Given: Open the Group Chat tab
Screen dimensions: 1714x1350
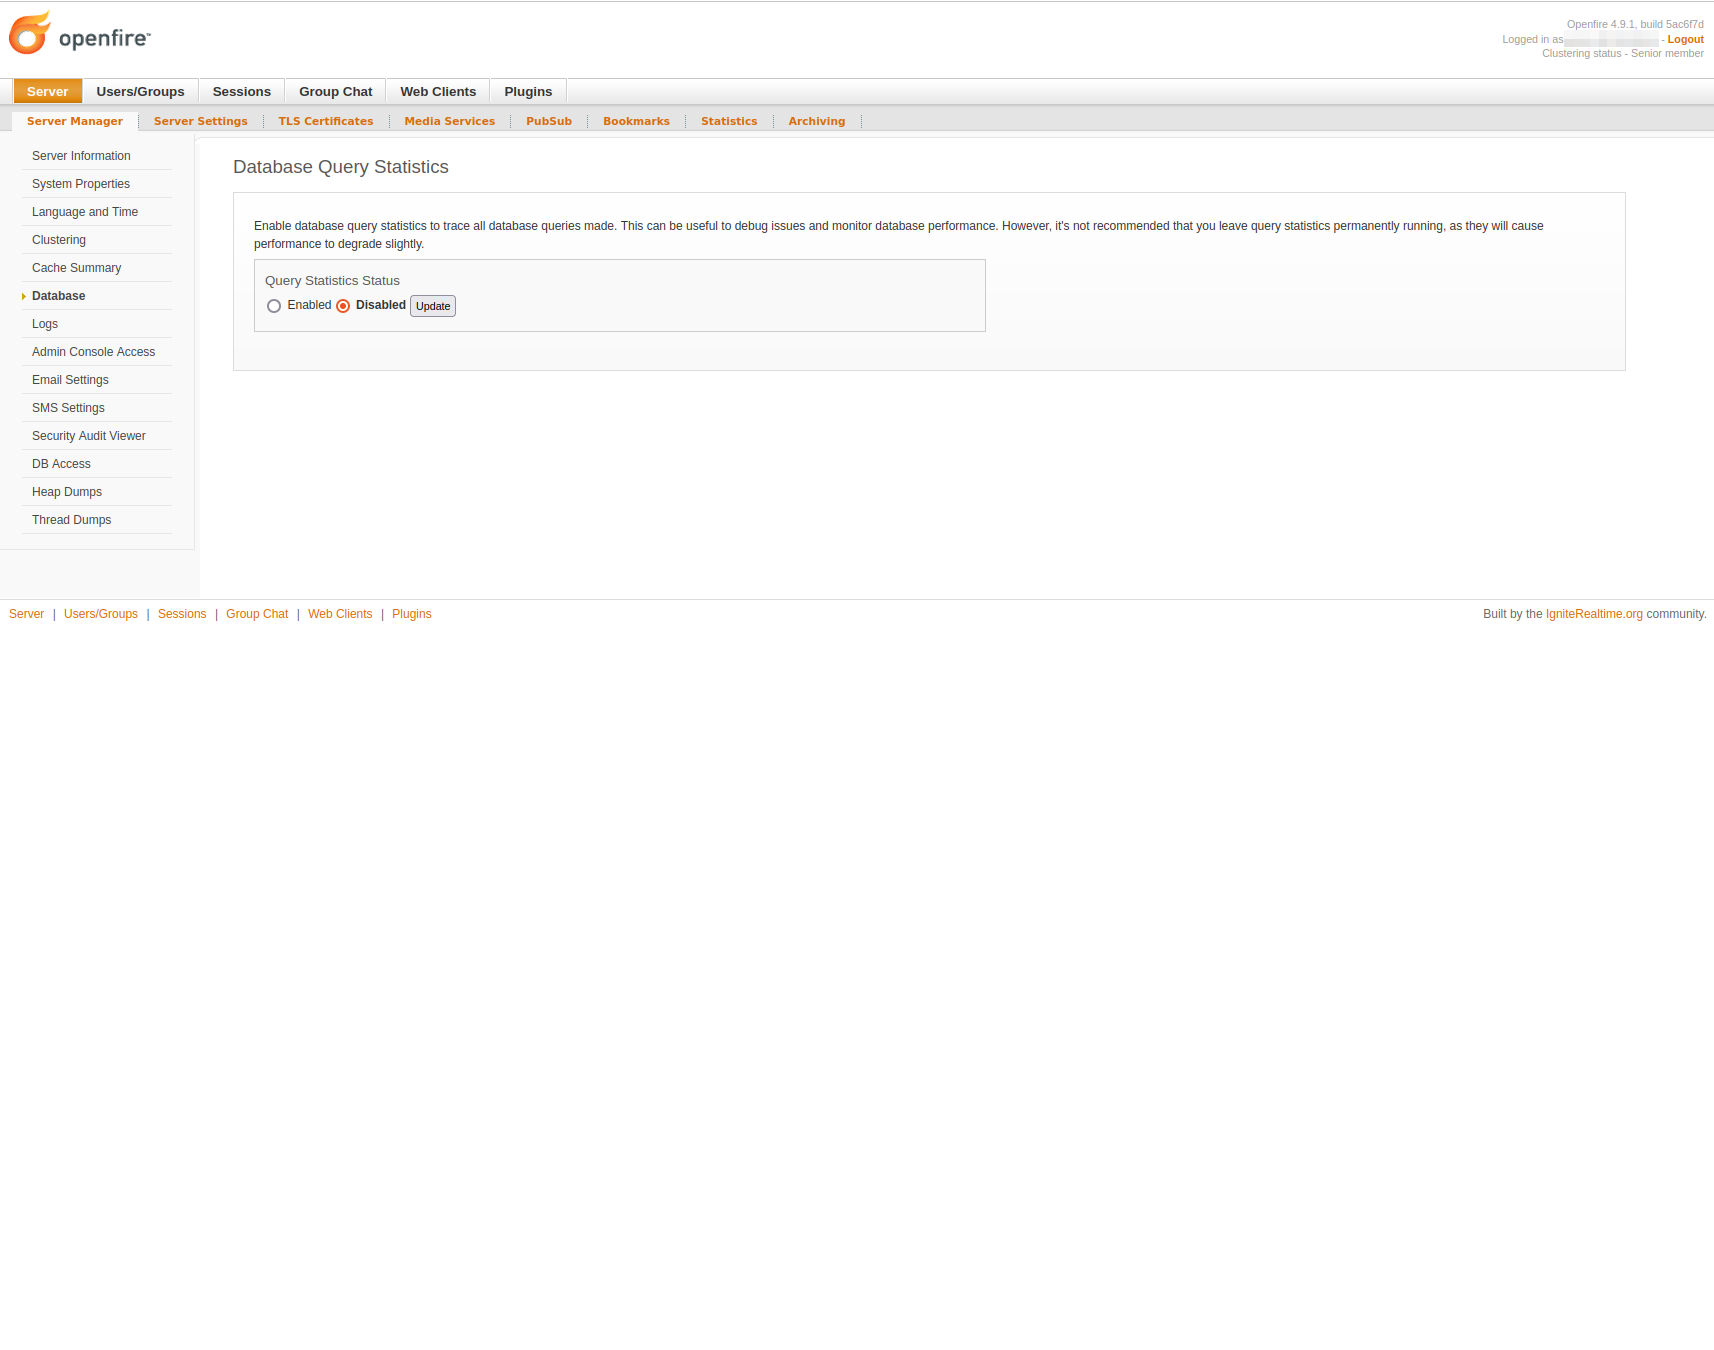Looking at the screenshot, I should click(335, 92).
